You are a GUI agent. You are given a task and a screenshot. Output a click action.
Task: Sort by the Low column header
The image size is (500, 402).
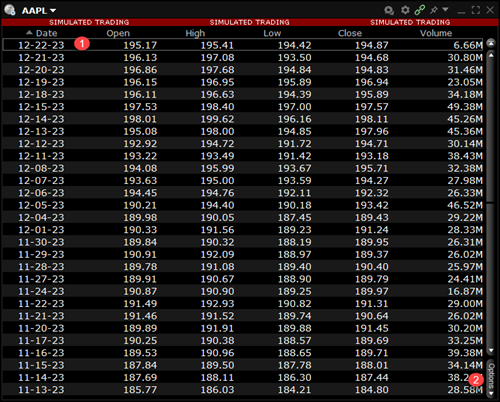click(272, 33)
